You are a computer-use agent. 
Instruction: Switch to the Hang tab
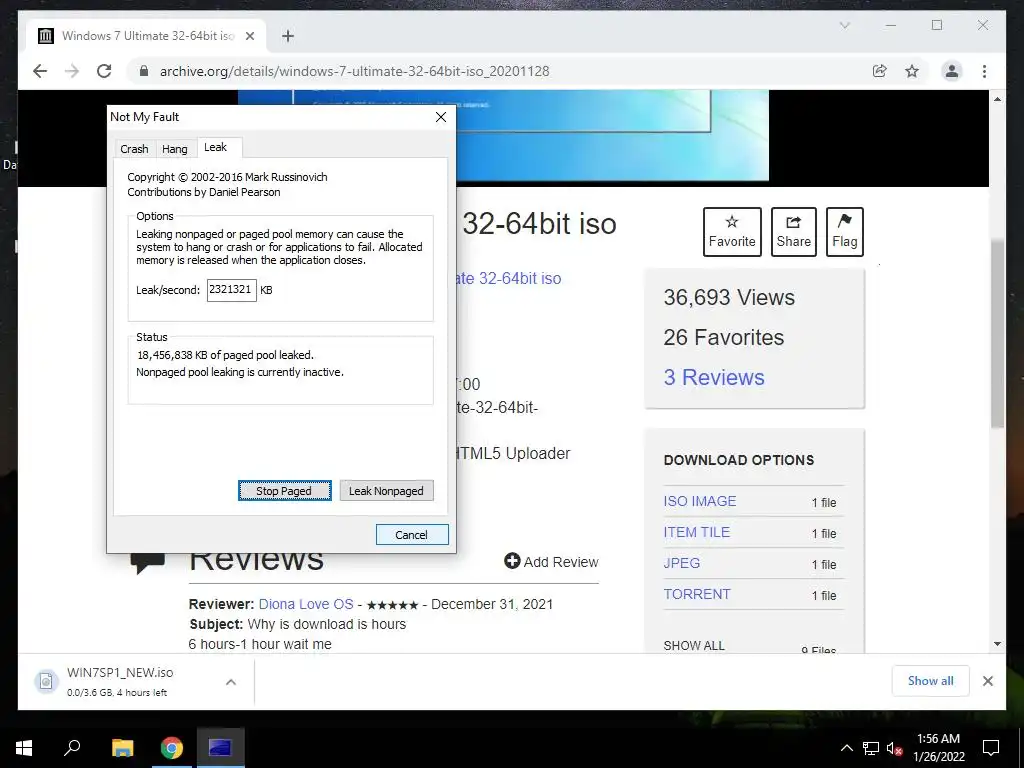[x=174, y=149]
